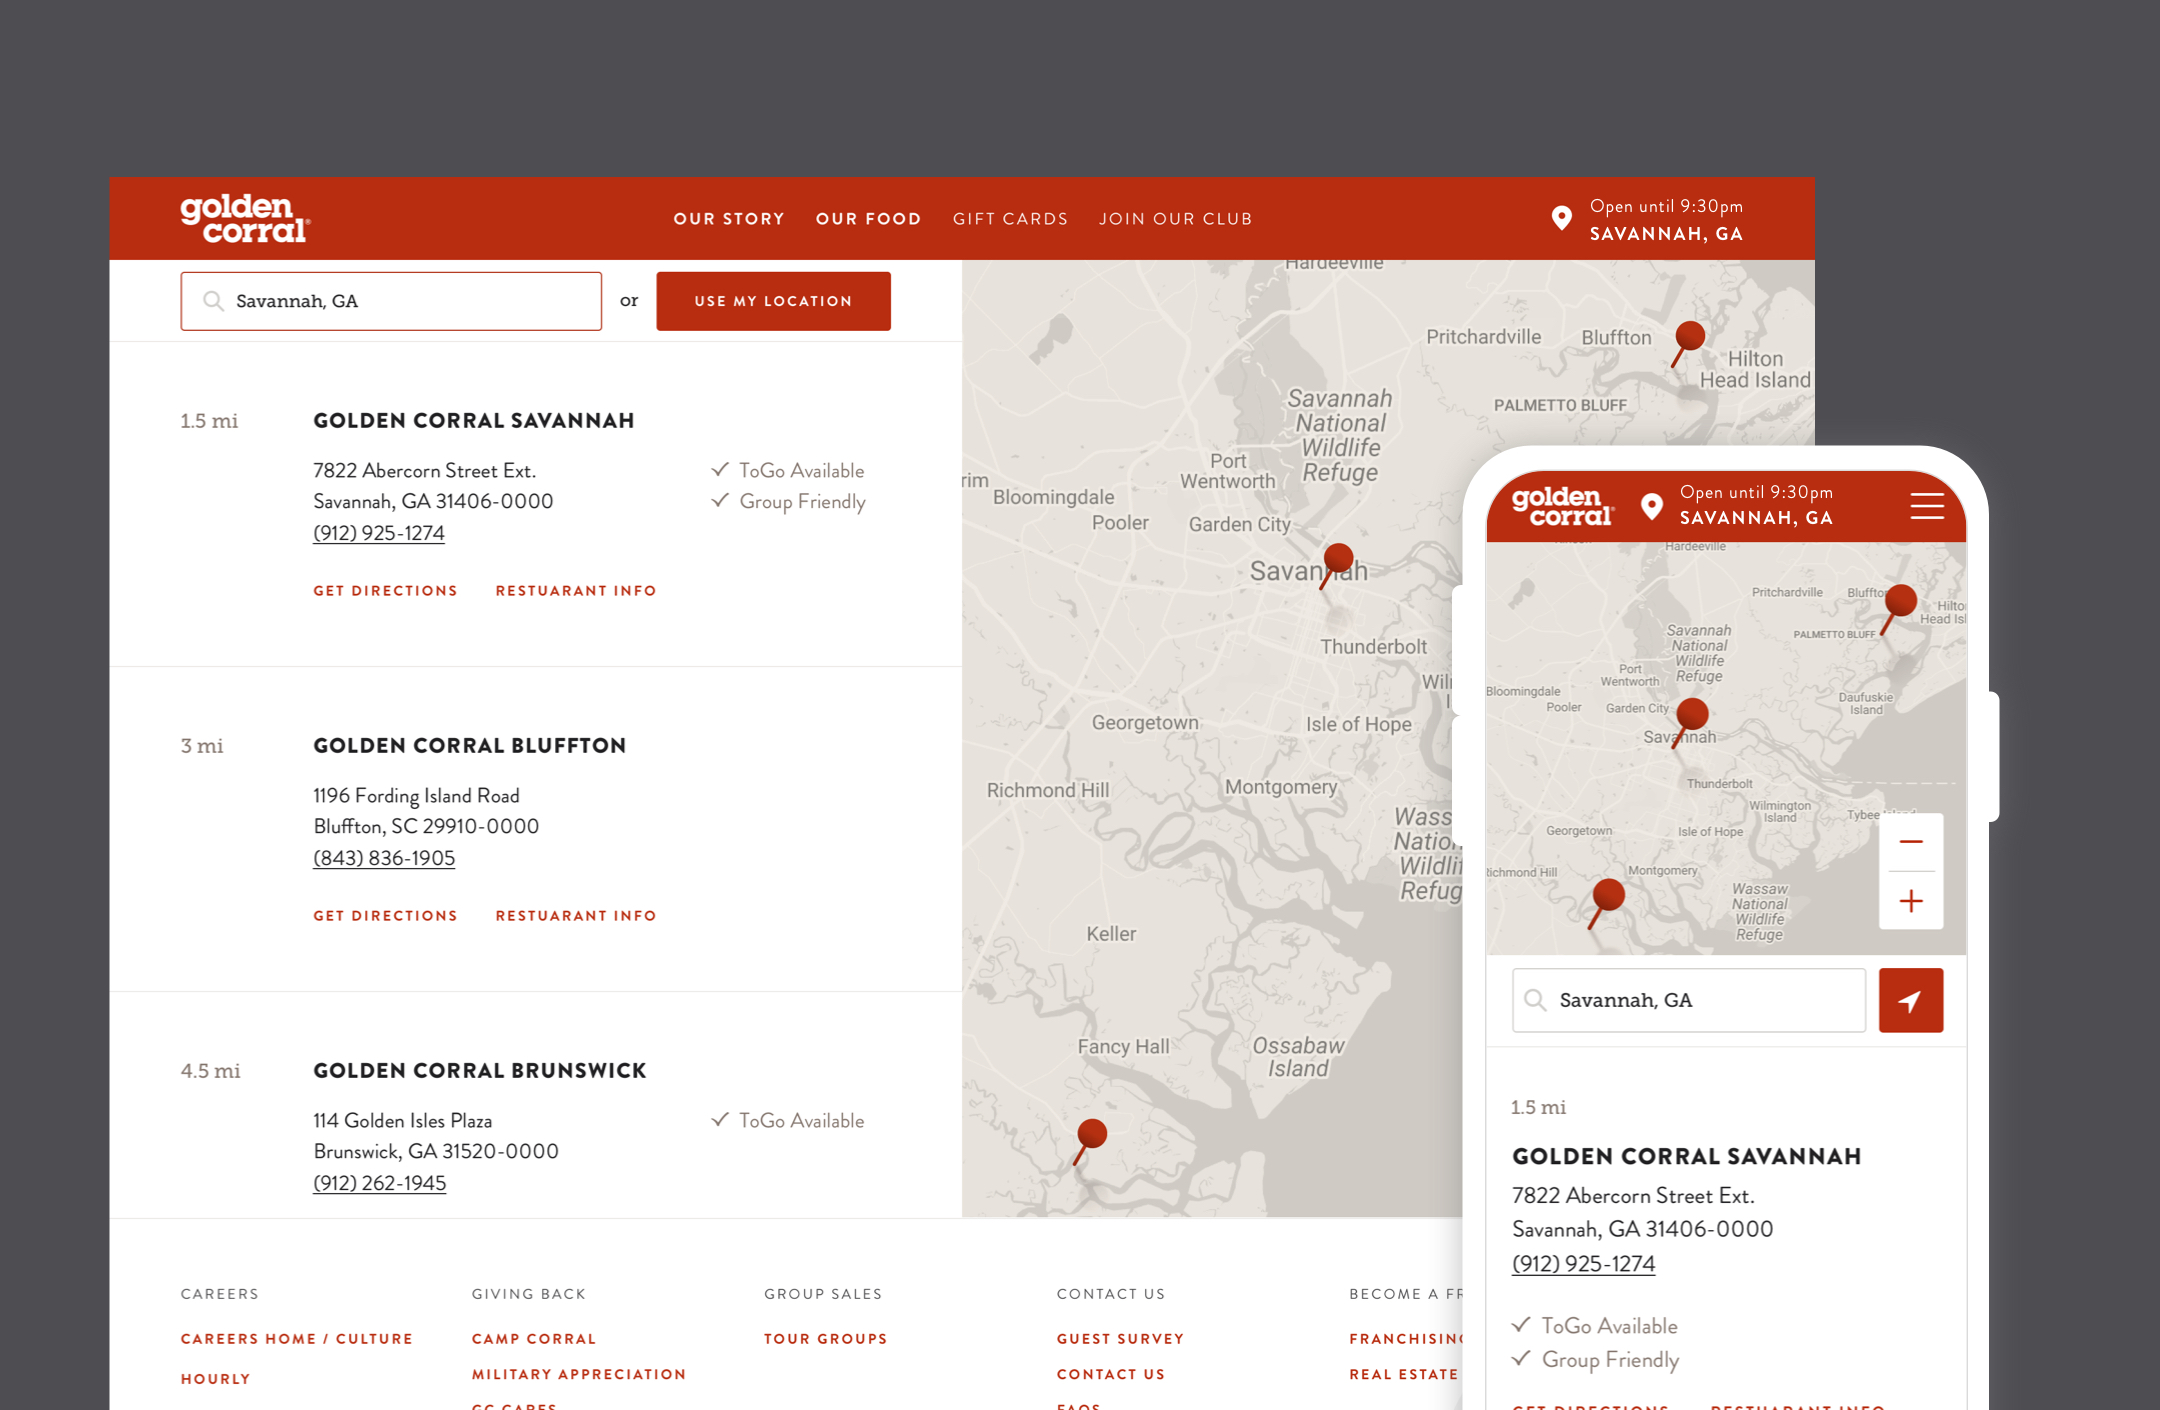Click the search magnifier icon in desktop search field
2160x1410 pixels.
213,301
